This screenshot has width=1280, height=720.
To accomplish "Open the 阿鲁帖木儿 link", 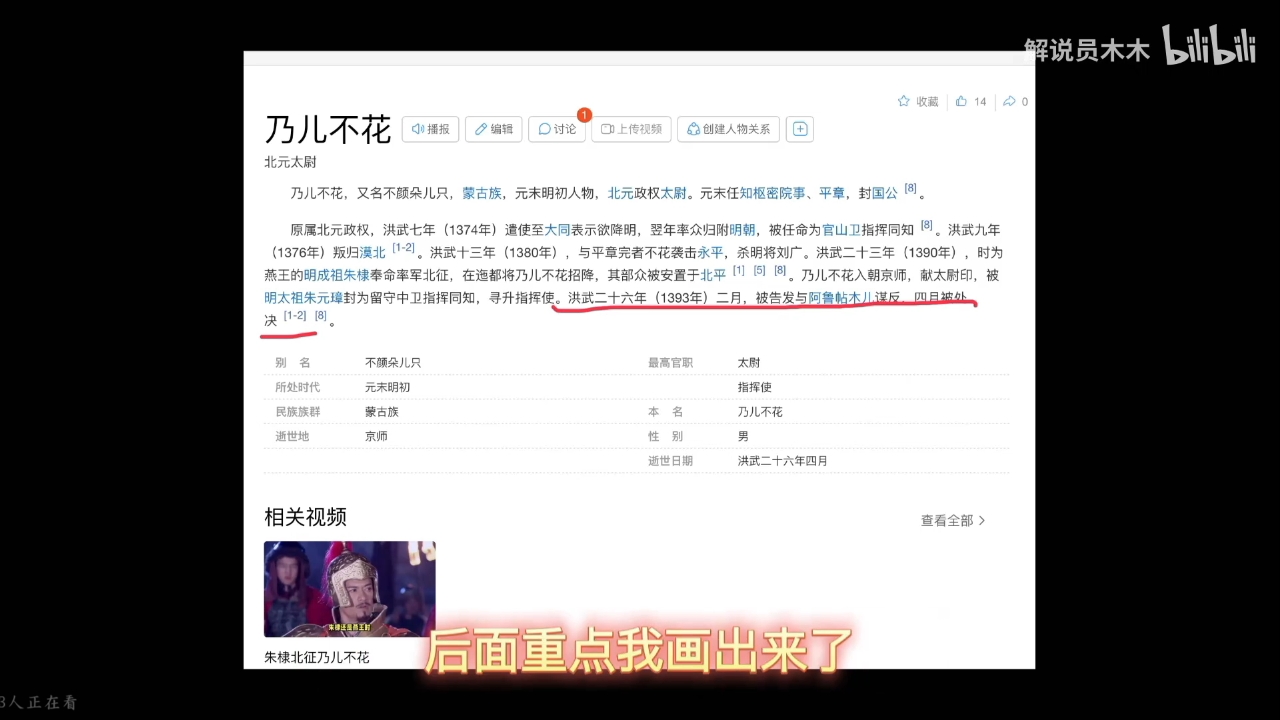I will 841,298.
